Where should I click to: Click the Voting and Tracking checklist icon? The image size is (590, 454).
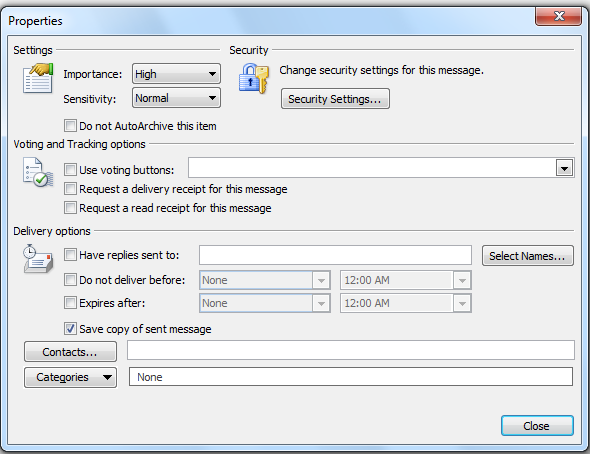coord(38,172)
